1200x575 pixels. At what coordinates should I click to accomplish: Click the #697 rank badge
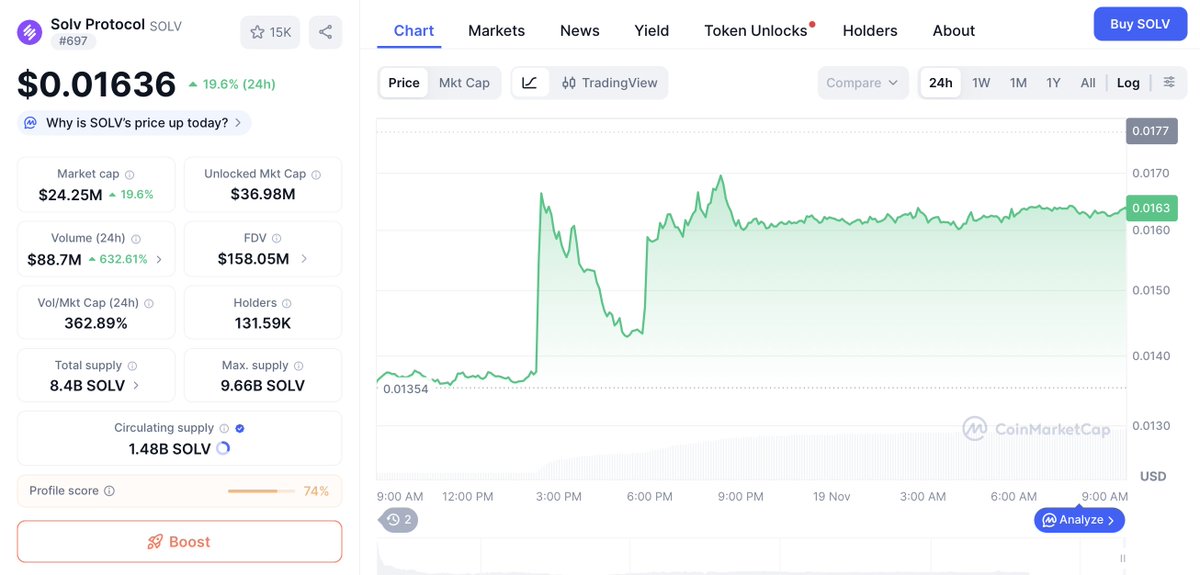pyautogui.click(x=72, y=42)
